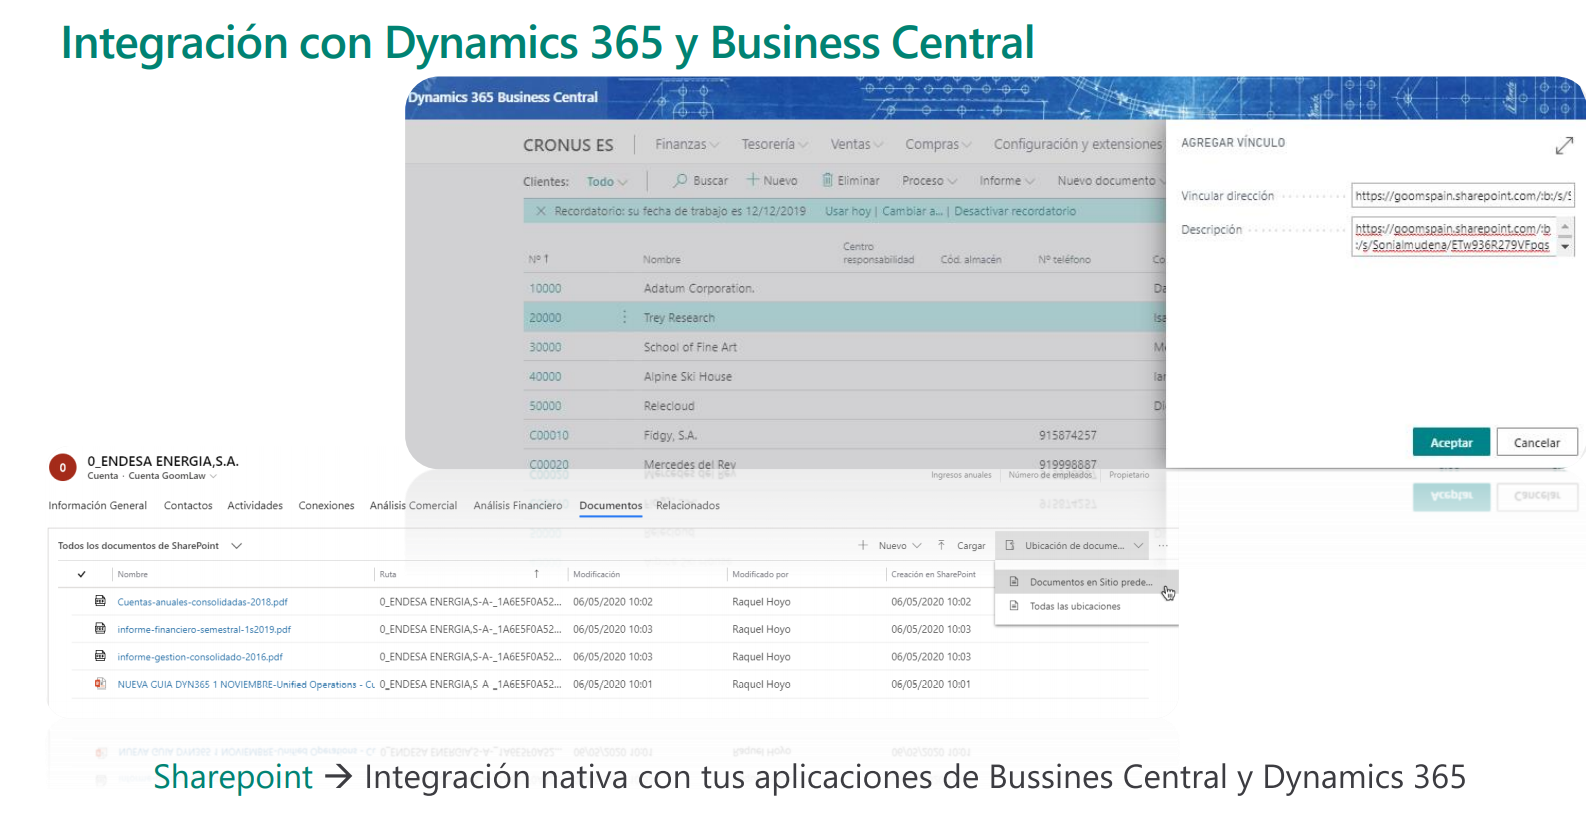Open the Tesorería dropdown menu
The image size is (1586, 823).
[x=775, y=144]
